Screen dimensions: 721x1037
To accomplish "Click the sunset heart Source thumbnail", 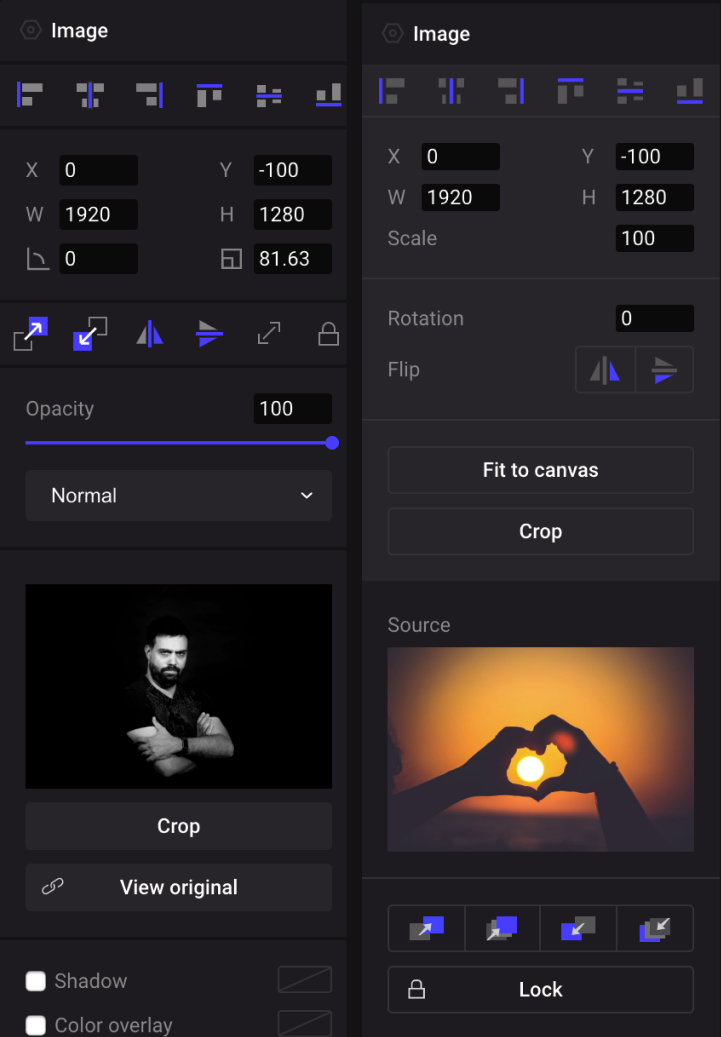I will click(x=540, y=749).
